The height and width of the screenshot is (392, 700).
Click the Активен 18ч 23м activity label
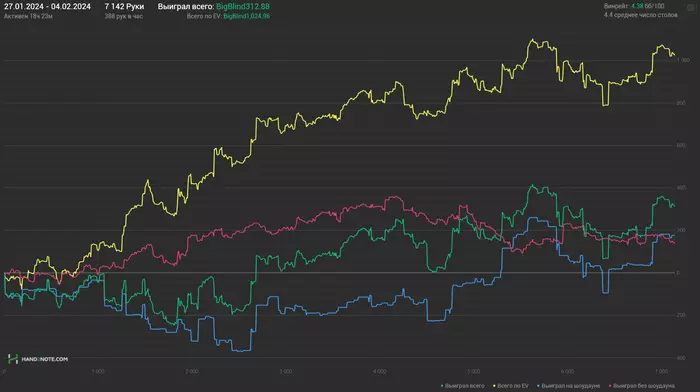(29, 16)
